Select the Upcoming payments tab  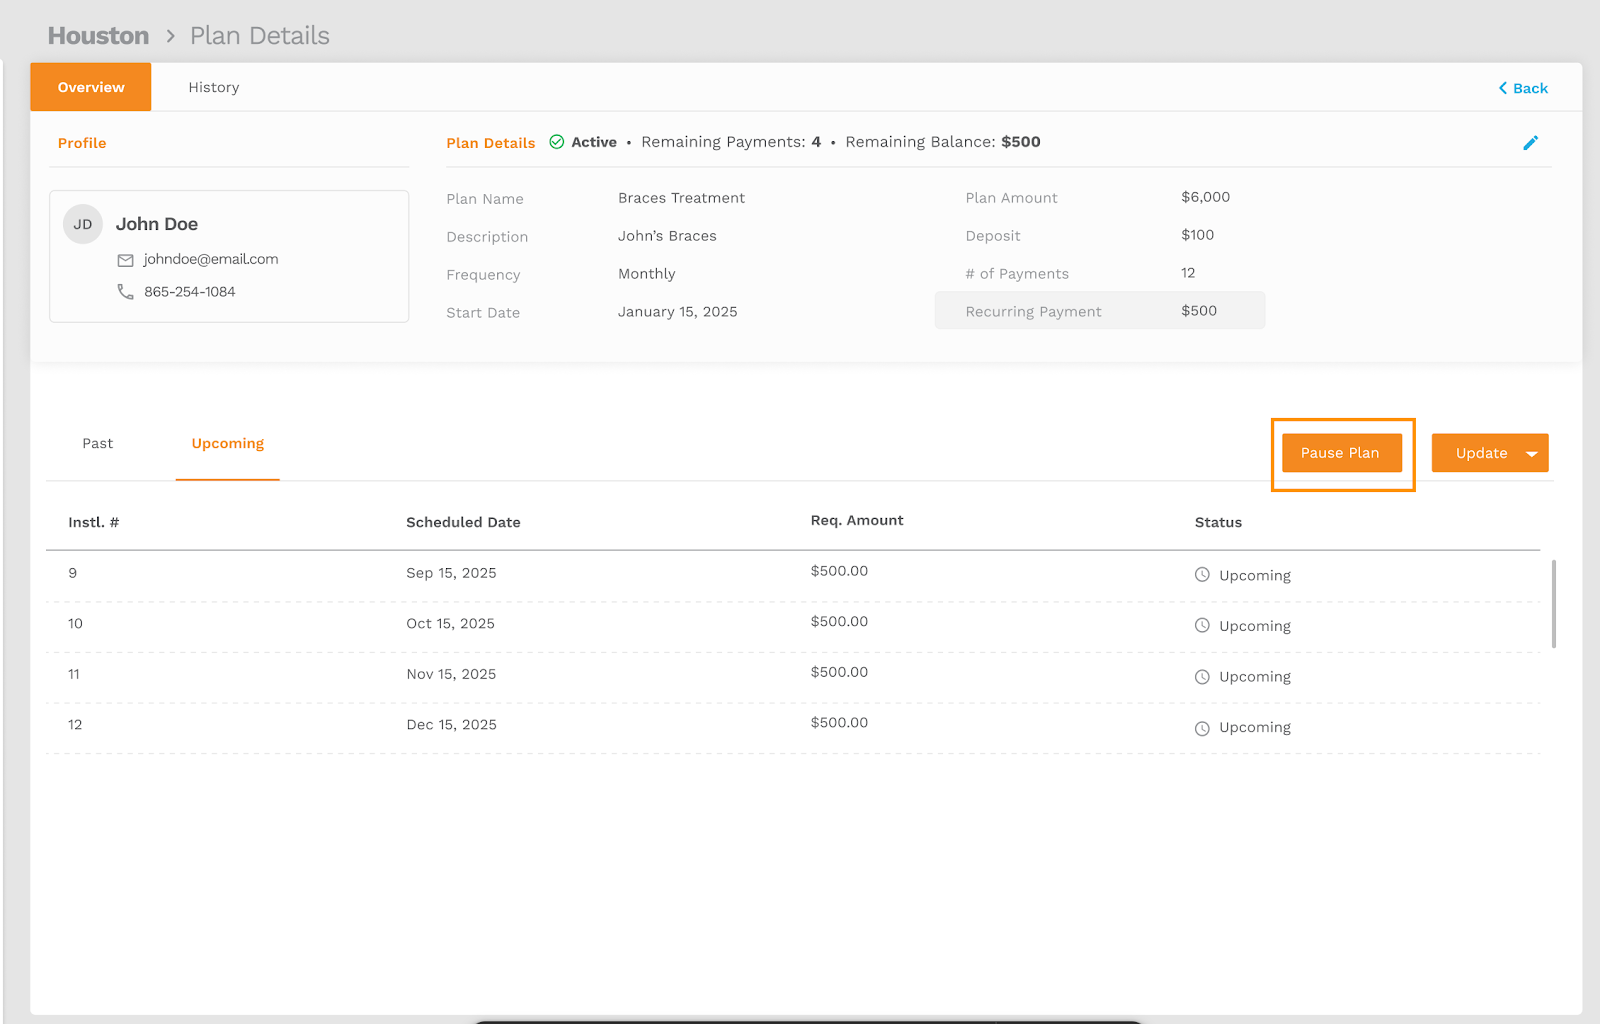click(x=228, y=443)
